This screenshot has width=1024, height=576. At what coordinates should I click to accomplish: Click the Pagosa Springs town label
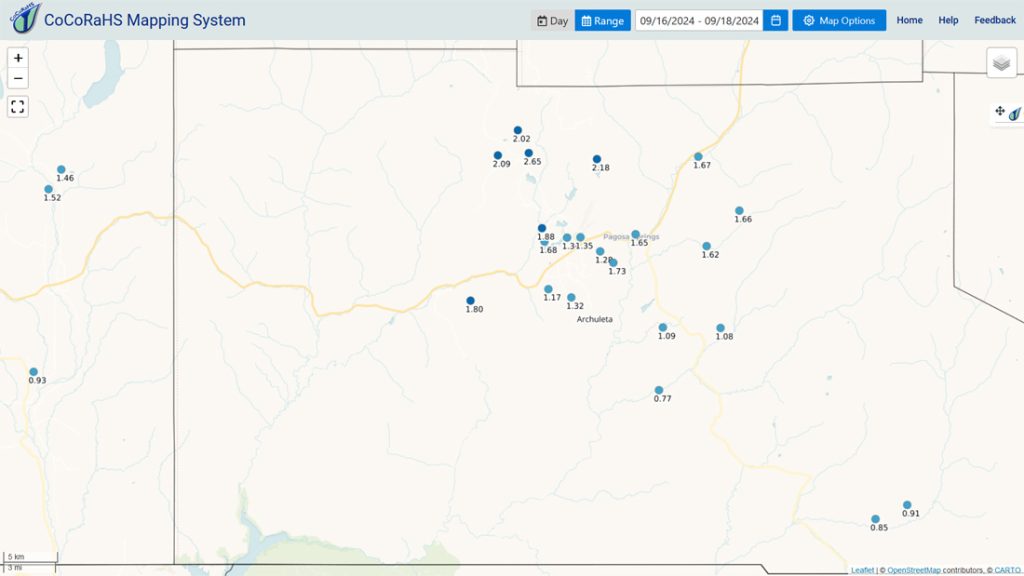point(631,236)
